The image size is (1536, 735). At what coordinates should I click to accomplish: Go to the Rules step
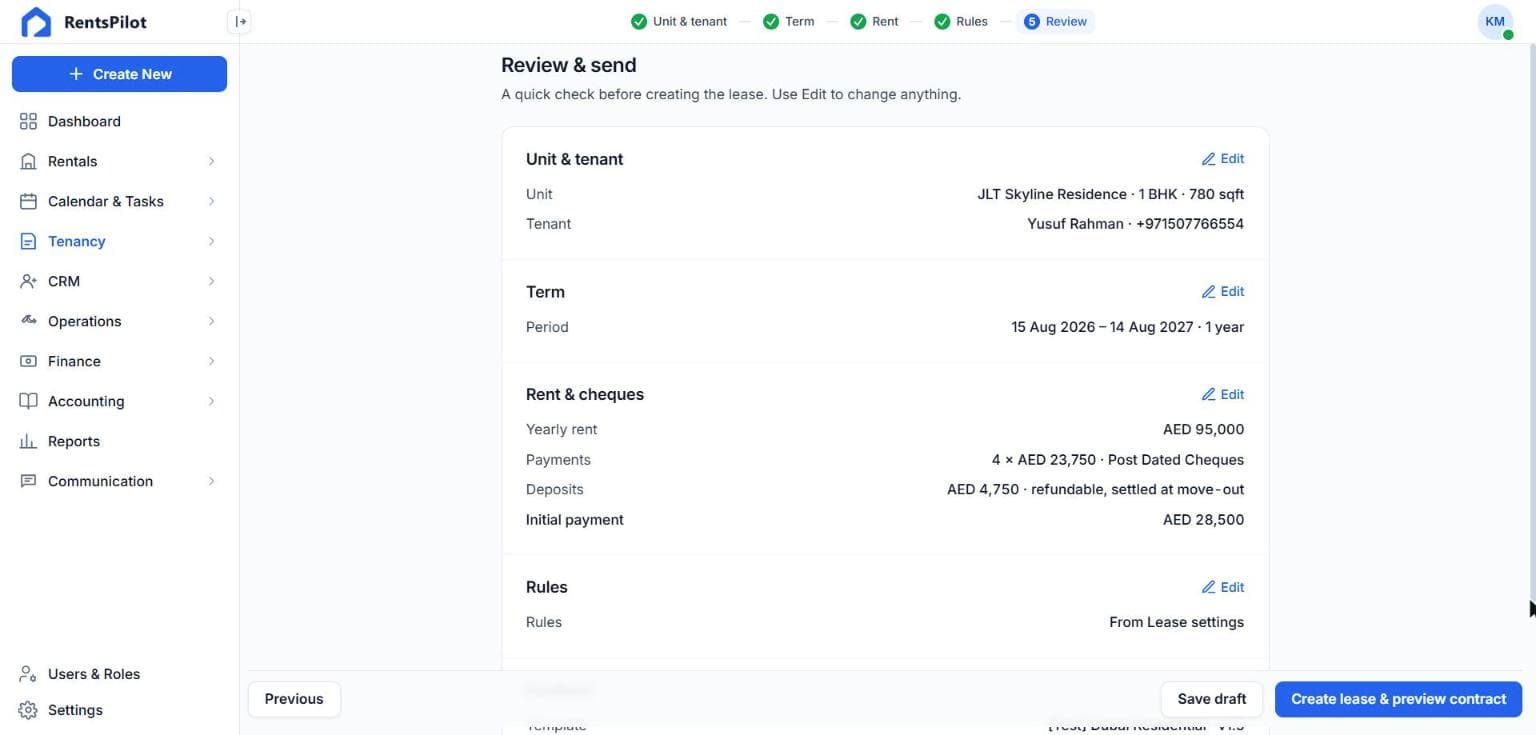click(961, 21)
